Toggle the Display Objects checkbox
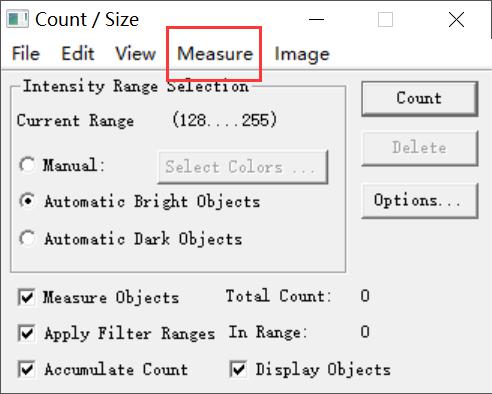The image size is (492, 394). (x=238, y=369)
